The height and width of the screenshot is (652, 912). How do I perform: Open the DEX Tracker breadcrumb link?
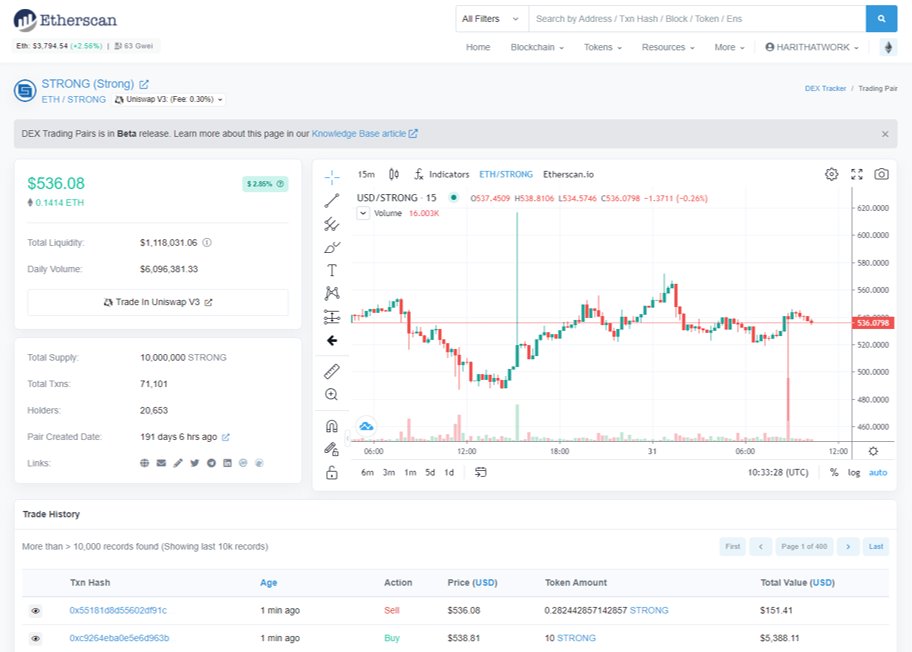(x=825, y=88)
